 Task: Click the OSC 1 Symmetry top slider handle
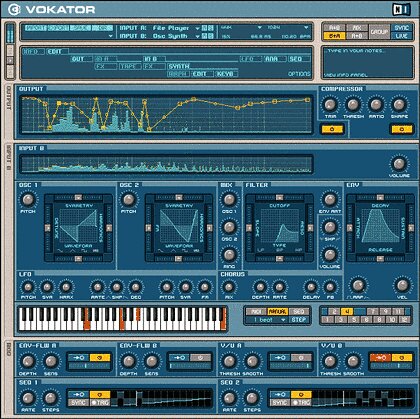[x=78, y=197]
